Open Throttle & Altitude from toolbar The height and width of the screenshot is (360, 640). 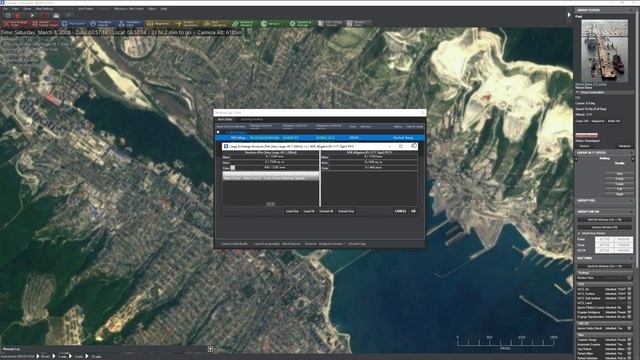(103, 24)
